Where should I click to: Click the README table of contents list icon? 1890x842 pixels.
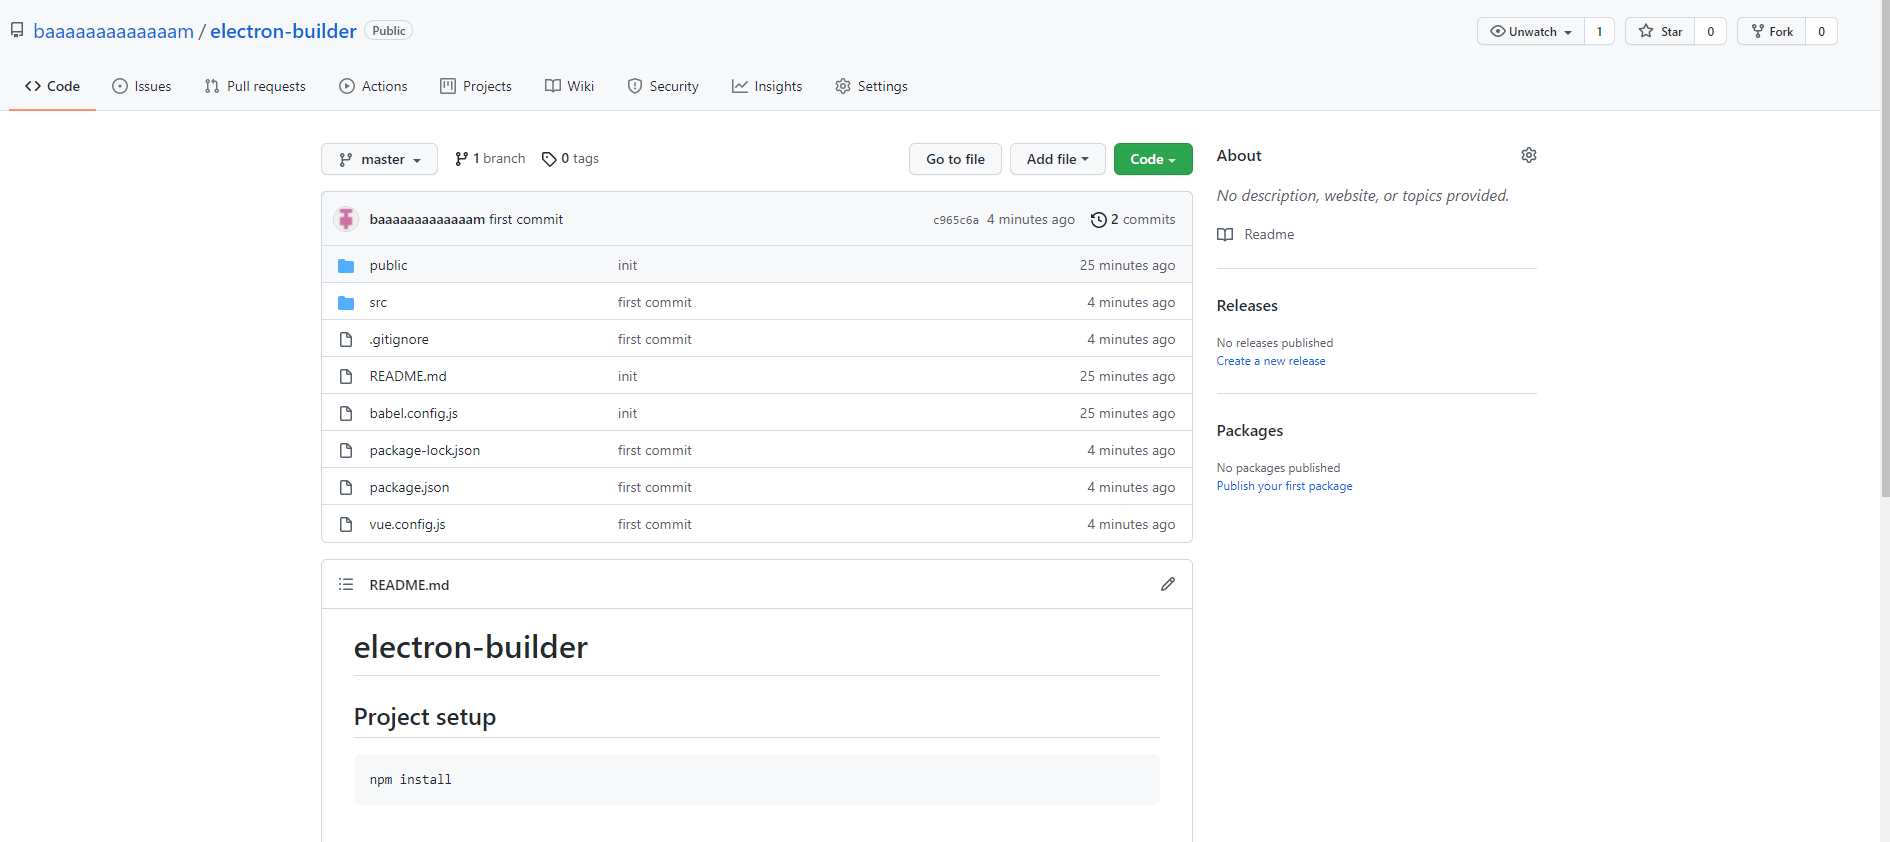point(346,584)
